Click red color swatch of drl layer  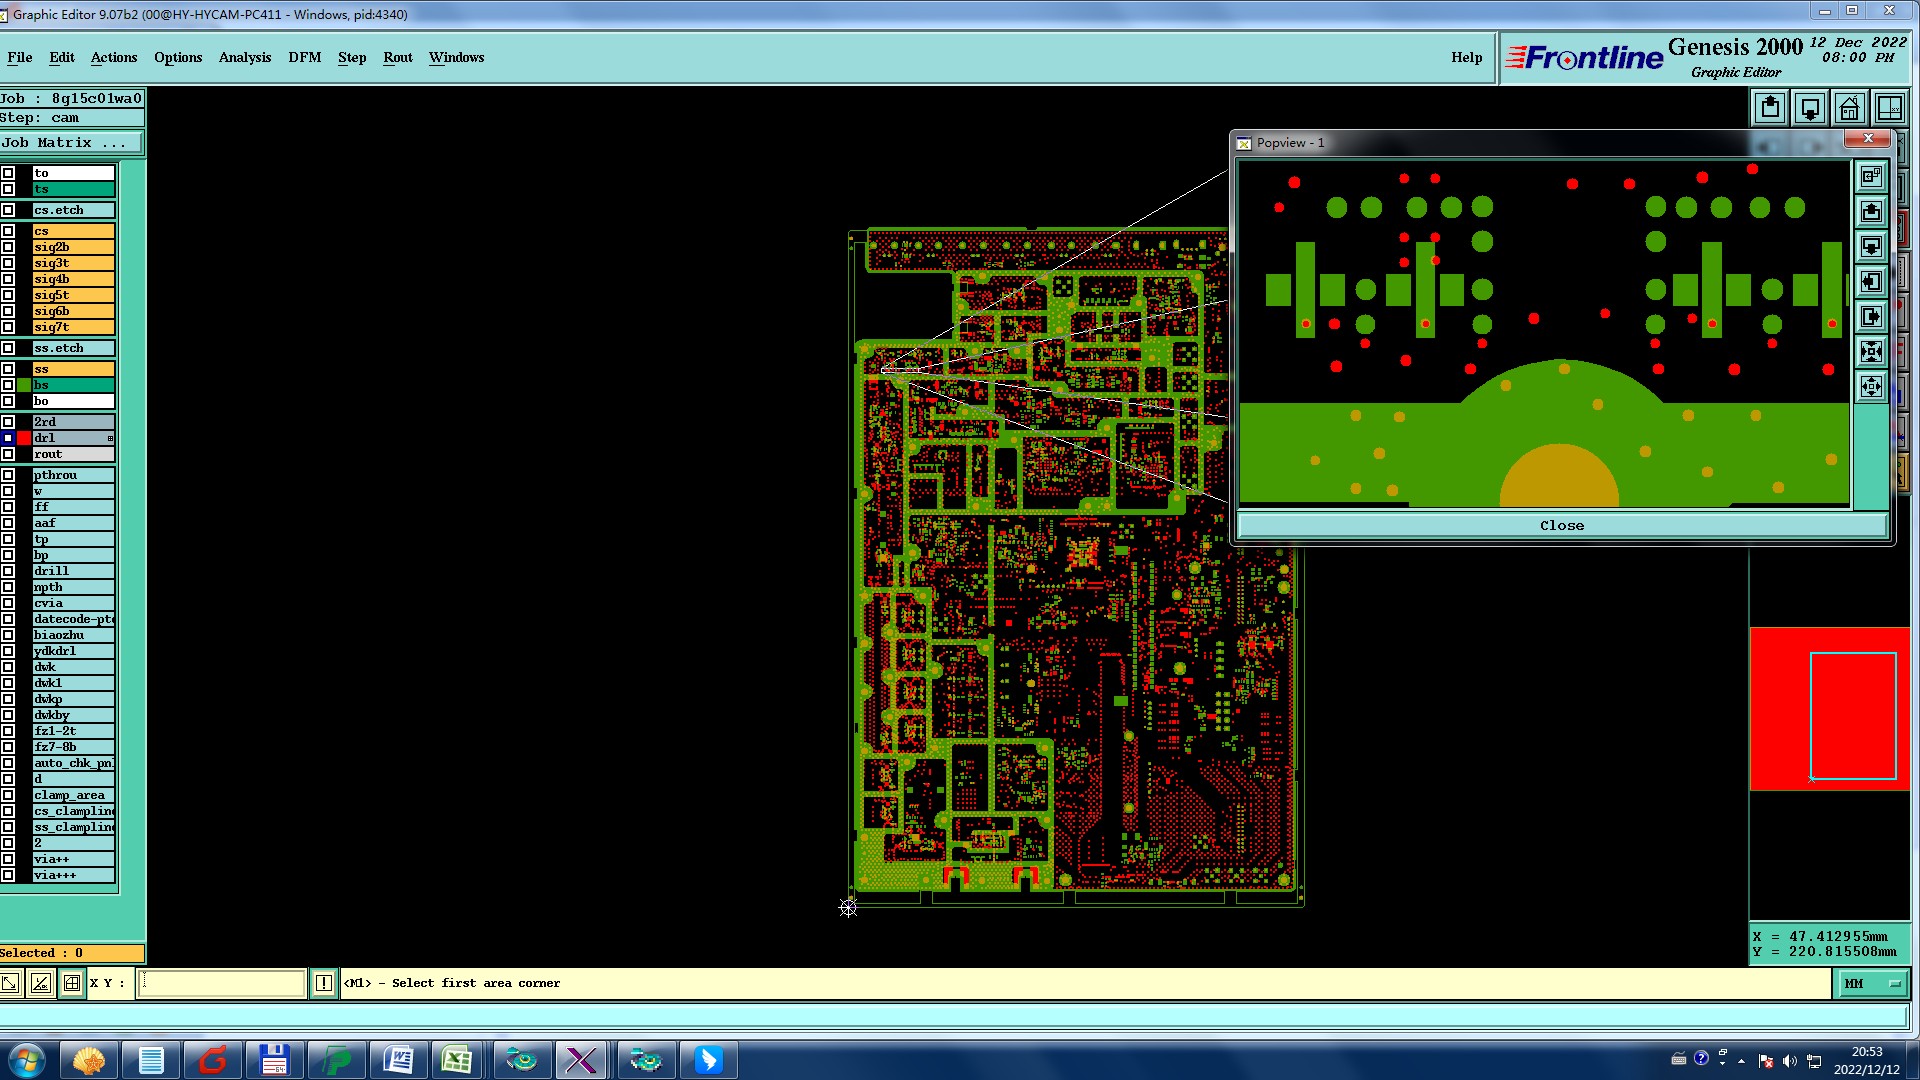point(24,438)
